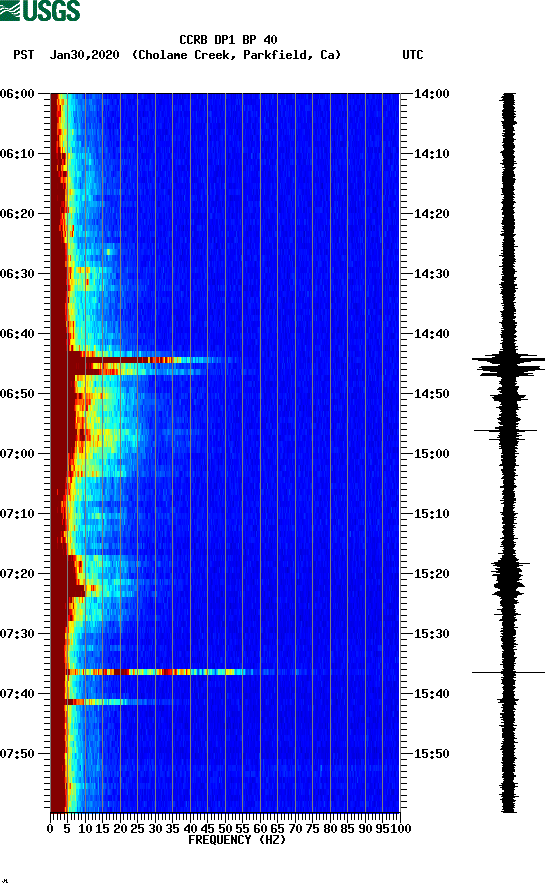The image size is (552, 892).
Task: Click the '07:50' PST time label
Action: (x=18, y=754)
